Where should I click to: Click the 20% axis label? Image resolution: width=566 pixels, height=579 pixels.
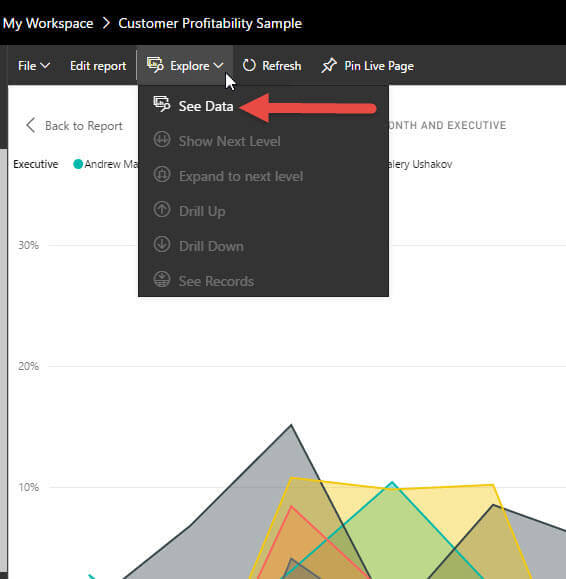pos(28,366)
